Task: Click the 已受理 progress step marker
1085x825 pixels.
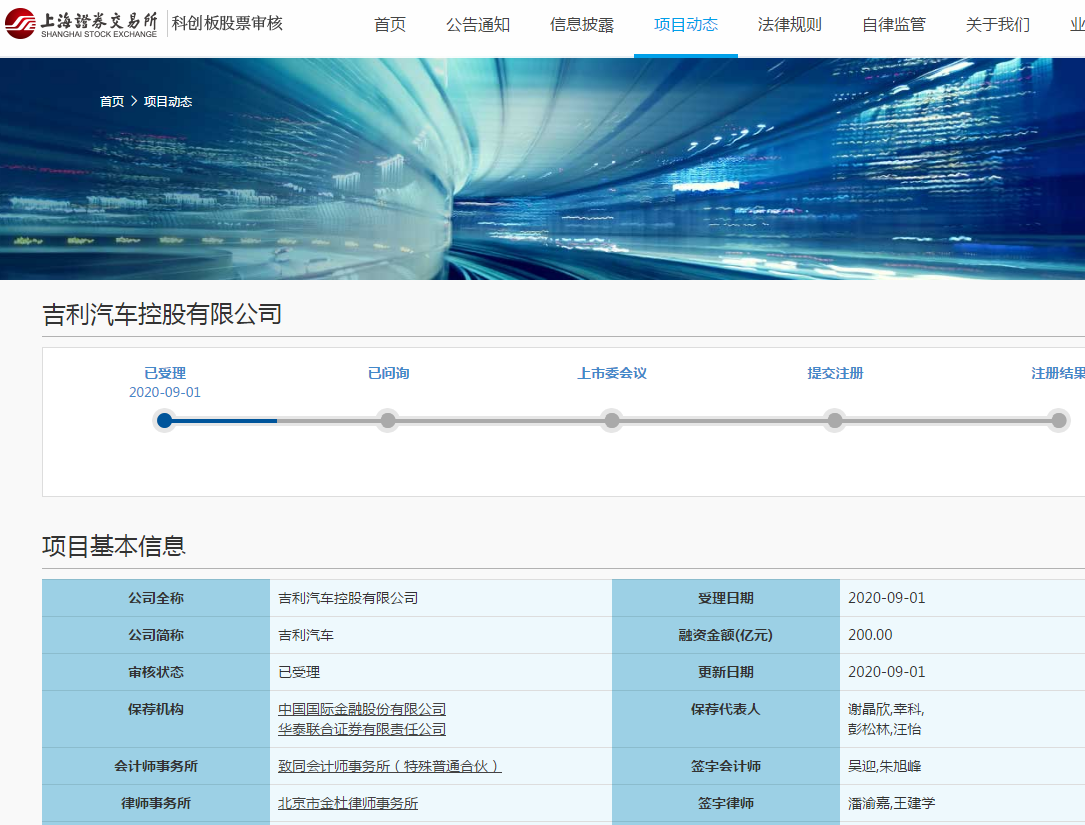Action: tap(165, 420)
